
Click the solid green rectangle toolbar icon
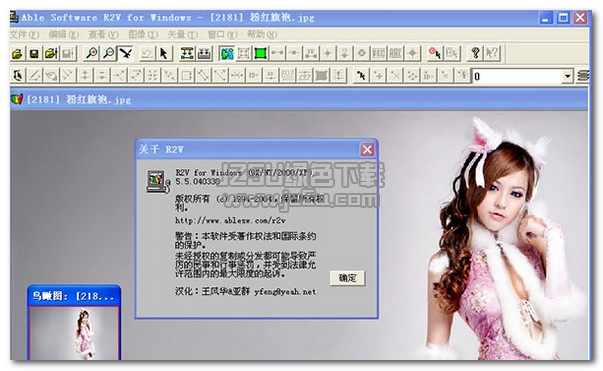coord(260,53)
